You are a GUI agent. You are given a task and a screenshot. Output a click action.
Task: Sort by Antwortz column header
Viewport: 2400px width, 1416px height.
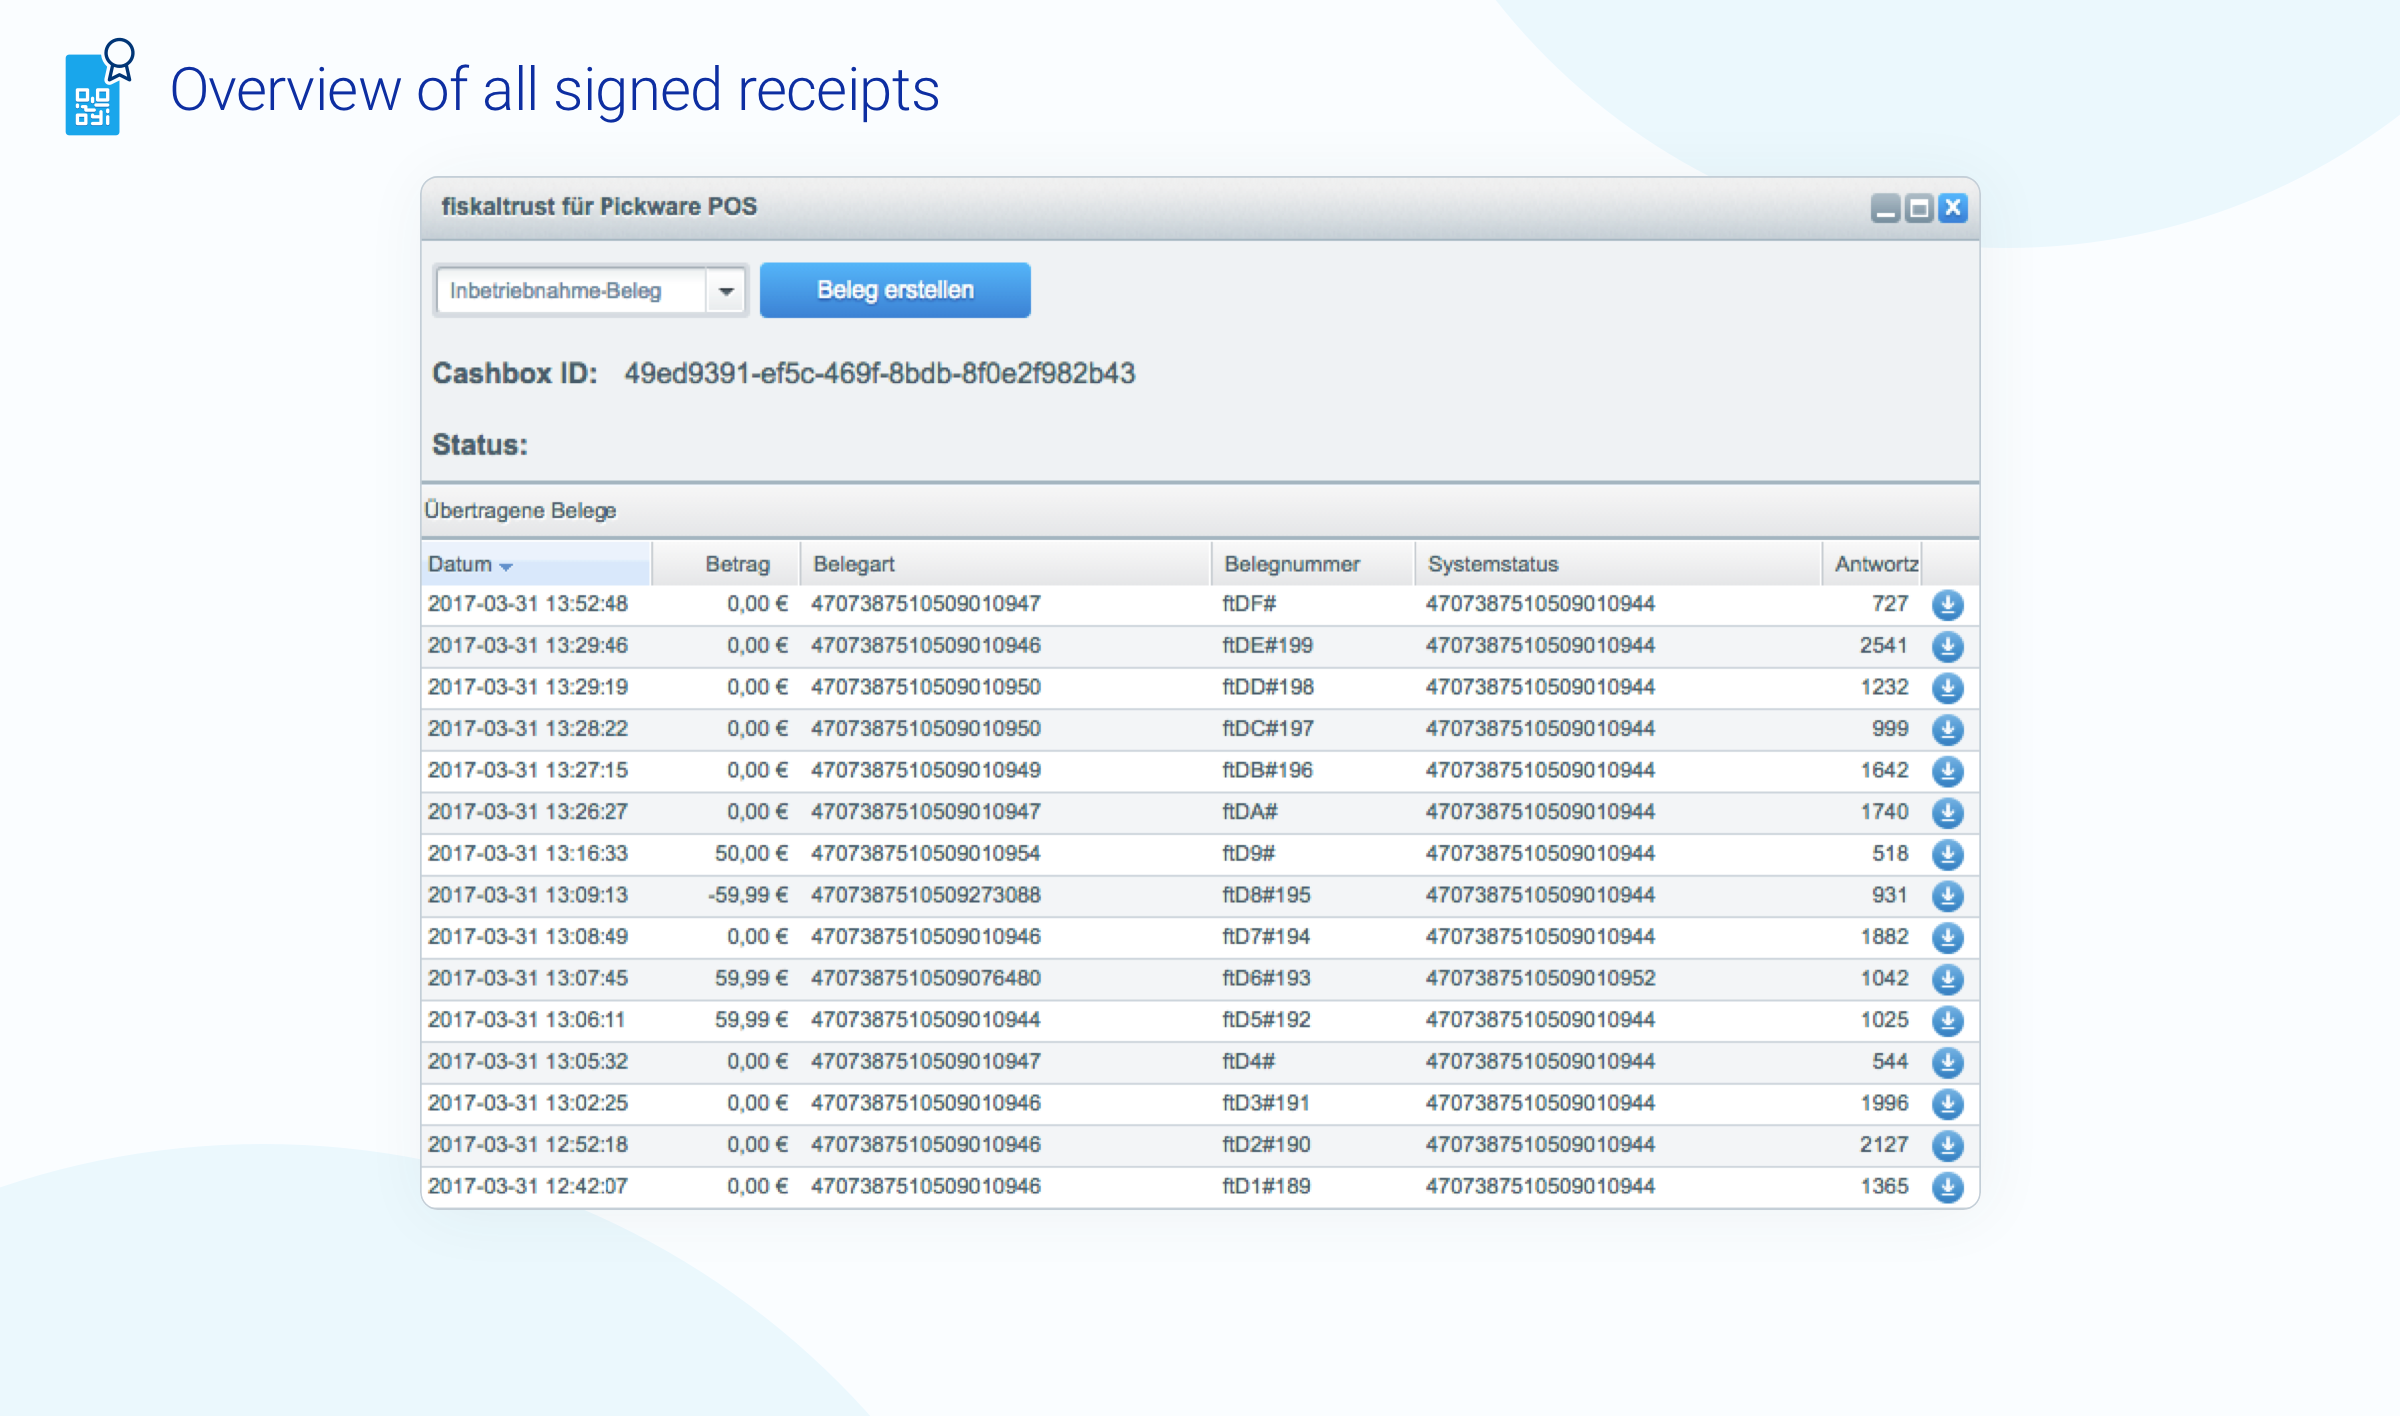coord(1872,564)
